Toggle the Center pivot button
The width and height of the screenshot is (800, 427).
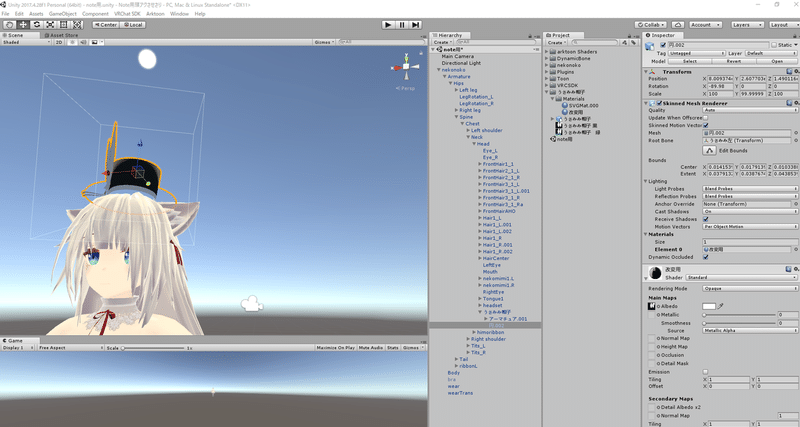(106, 24)
